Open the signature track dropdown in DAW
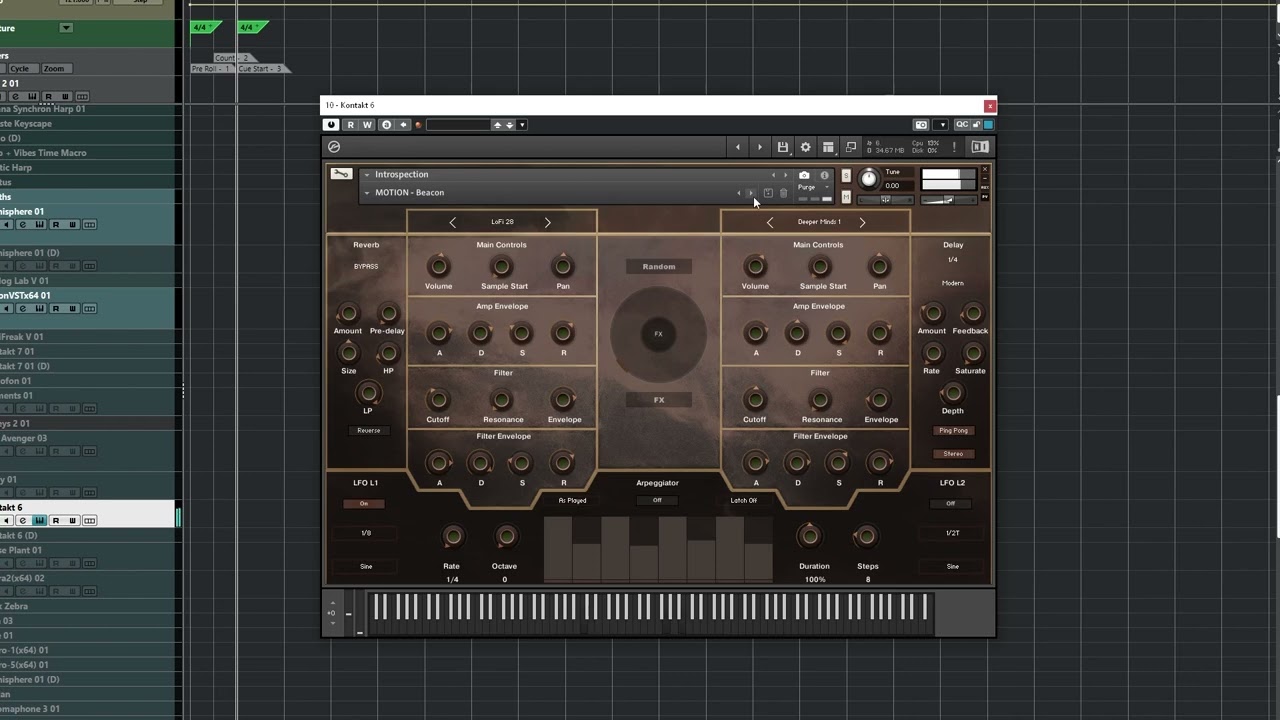 click(66, 28)
